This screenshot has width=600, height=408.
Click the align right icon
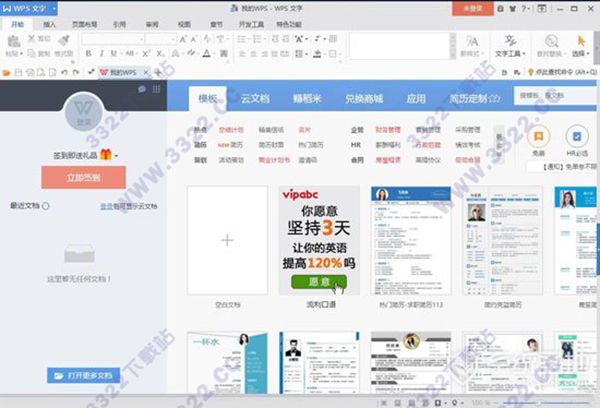coord(264,54)
